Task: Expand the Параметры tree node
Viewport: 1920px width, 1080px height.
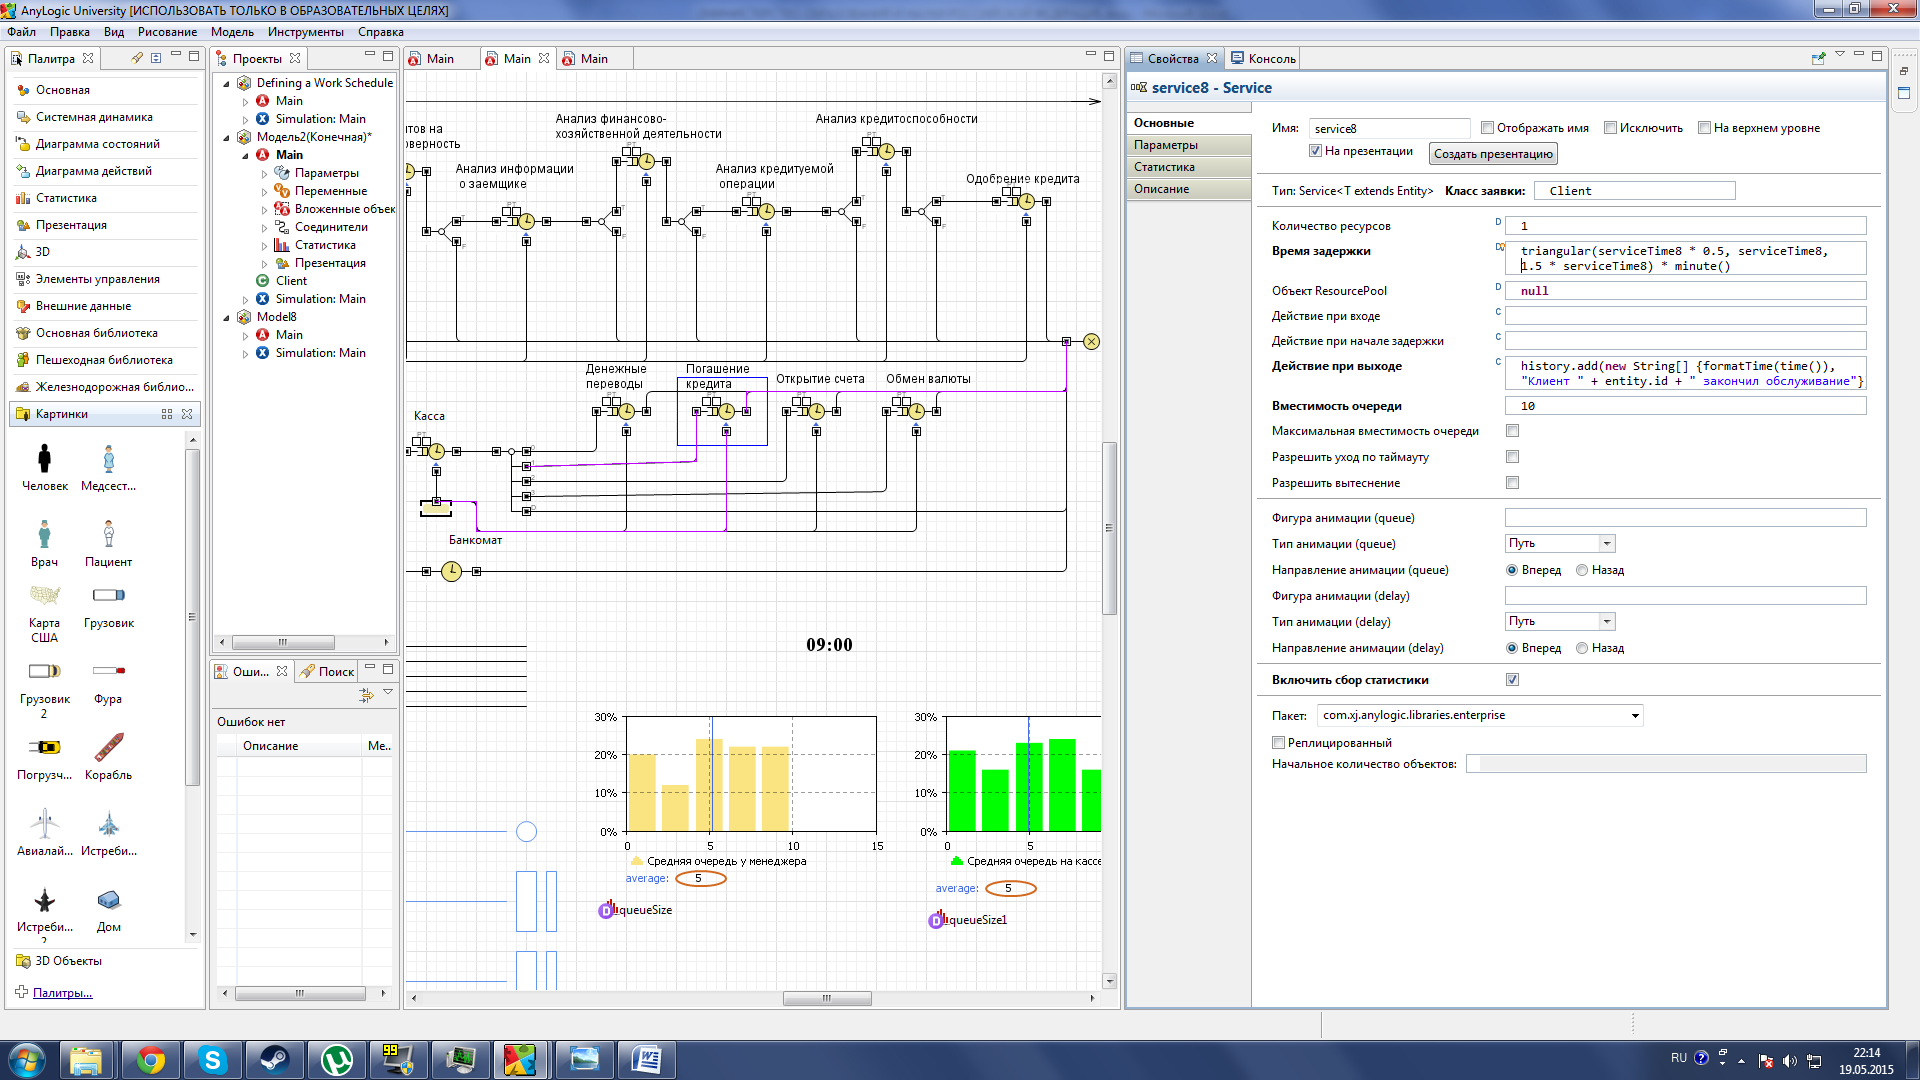Action: 265,174
